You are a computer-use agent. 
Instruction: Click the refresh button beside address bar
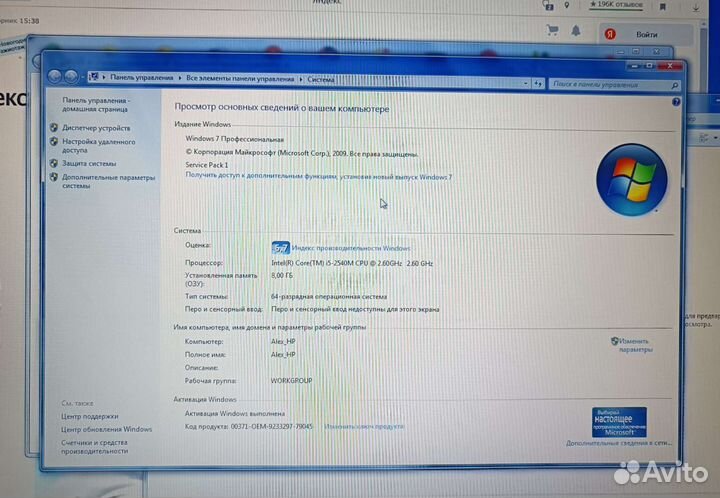pyautogui.click(x=538, y=84)
